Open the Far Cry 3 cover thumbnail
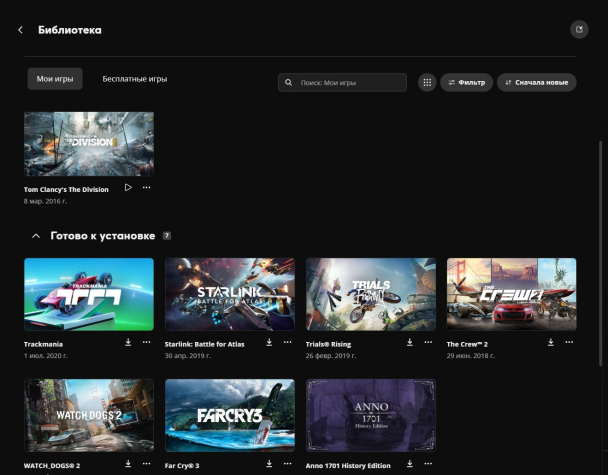The width and height of the screenshot is (608, 475). 230,415
